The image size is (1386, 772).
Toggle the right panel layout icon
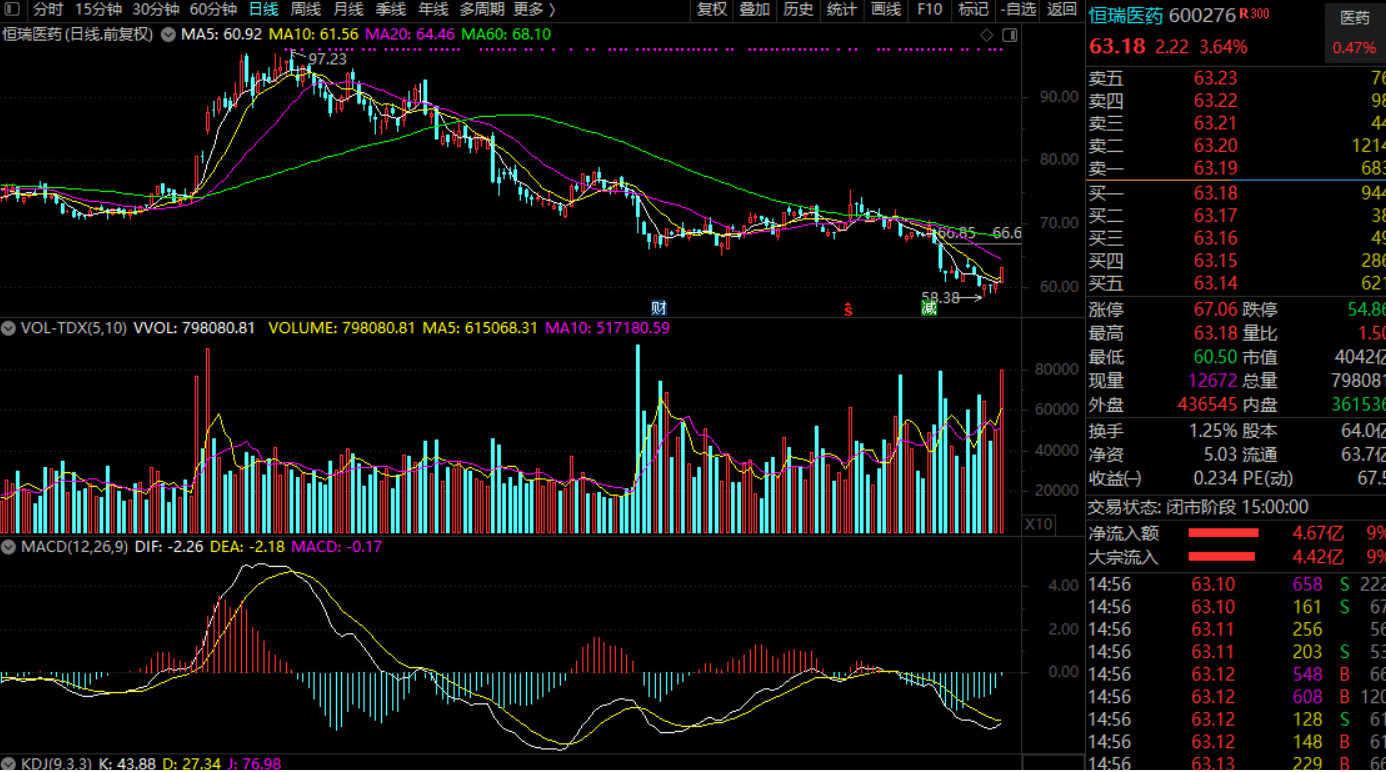1009,35
